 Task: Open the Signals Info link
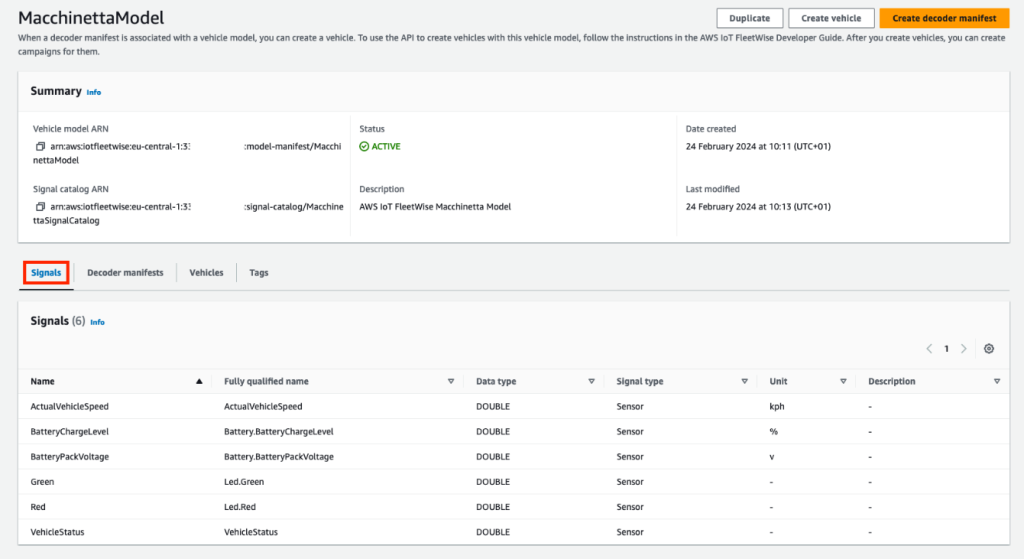[x=97, y=322]
